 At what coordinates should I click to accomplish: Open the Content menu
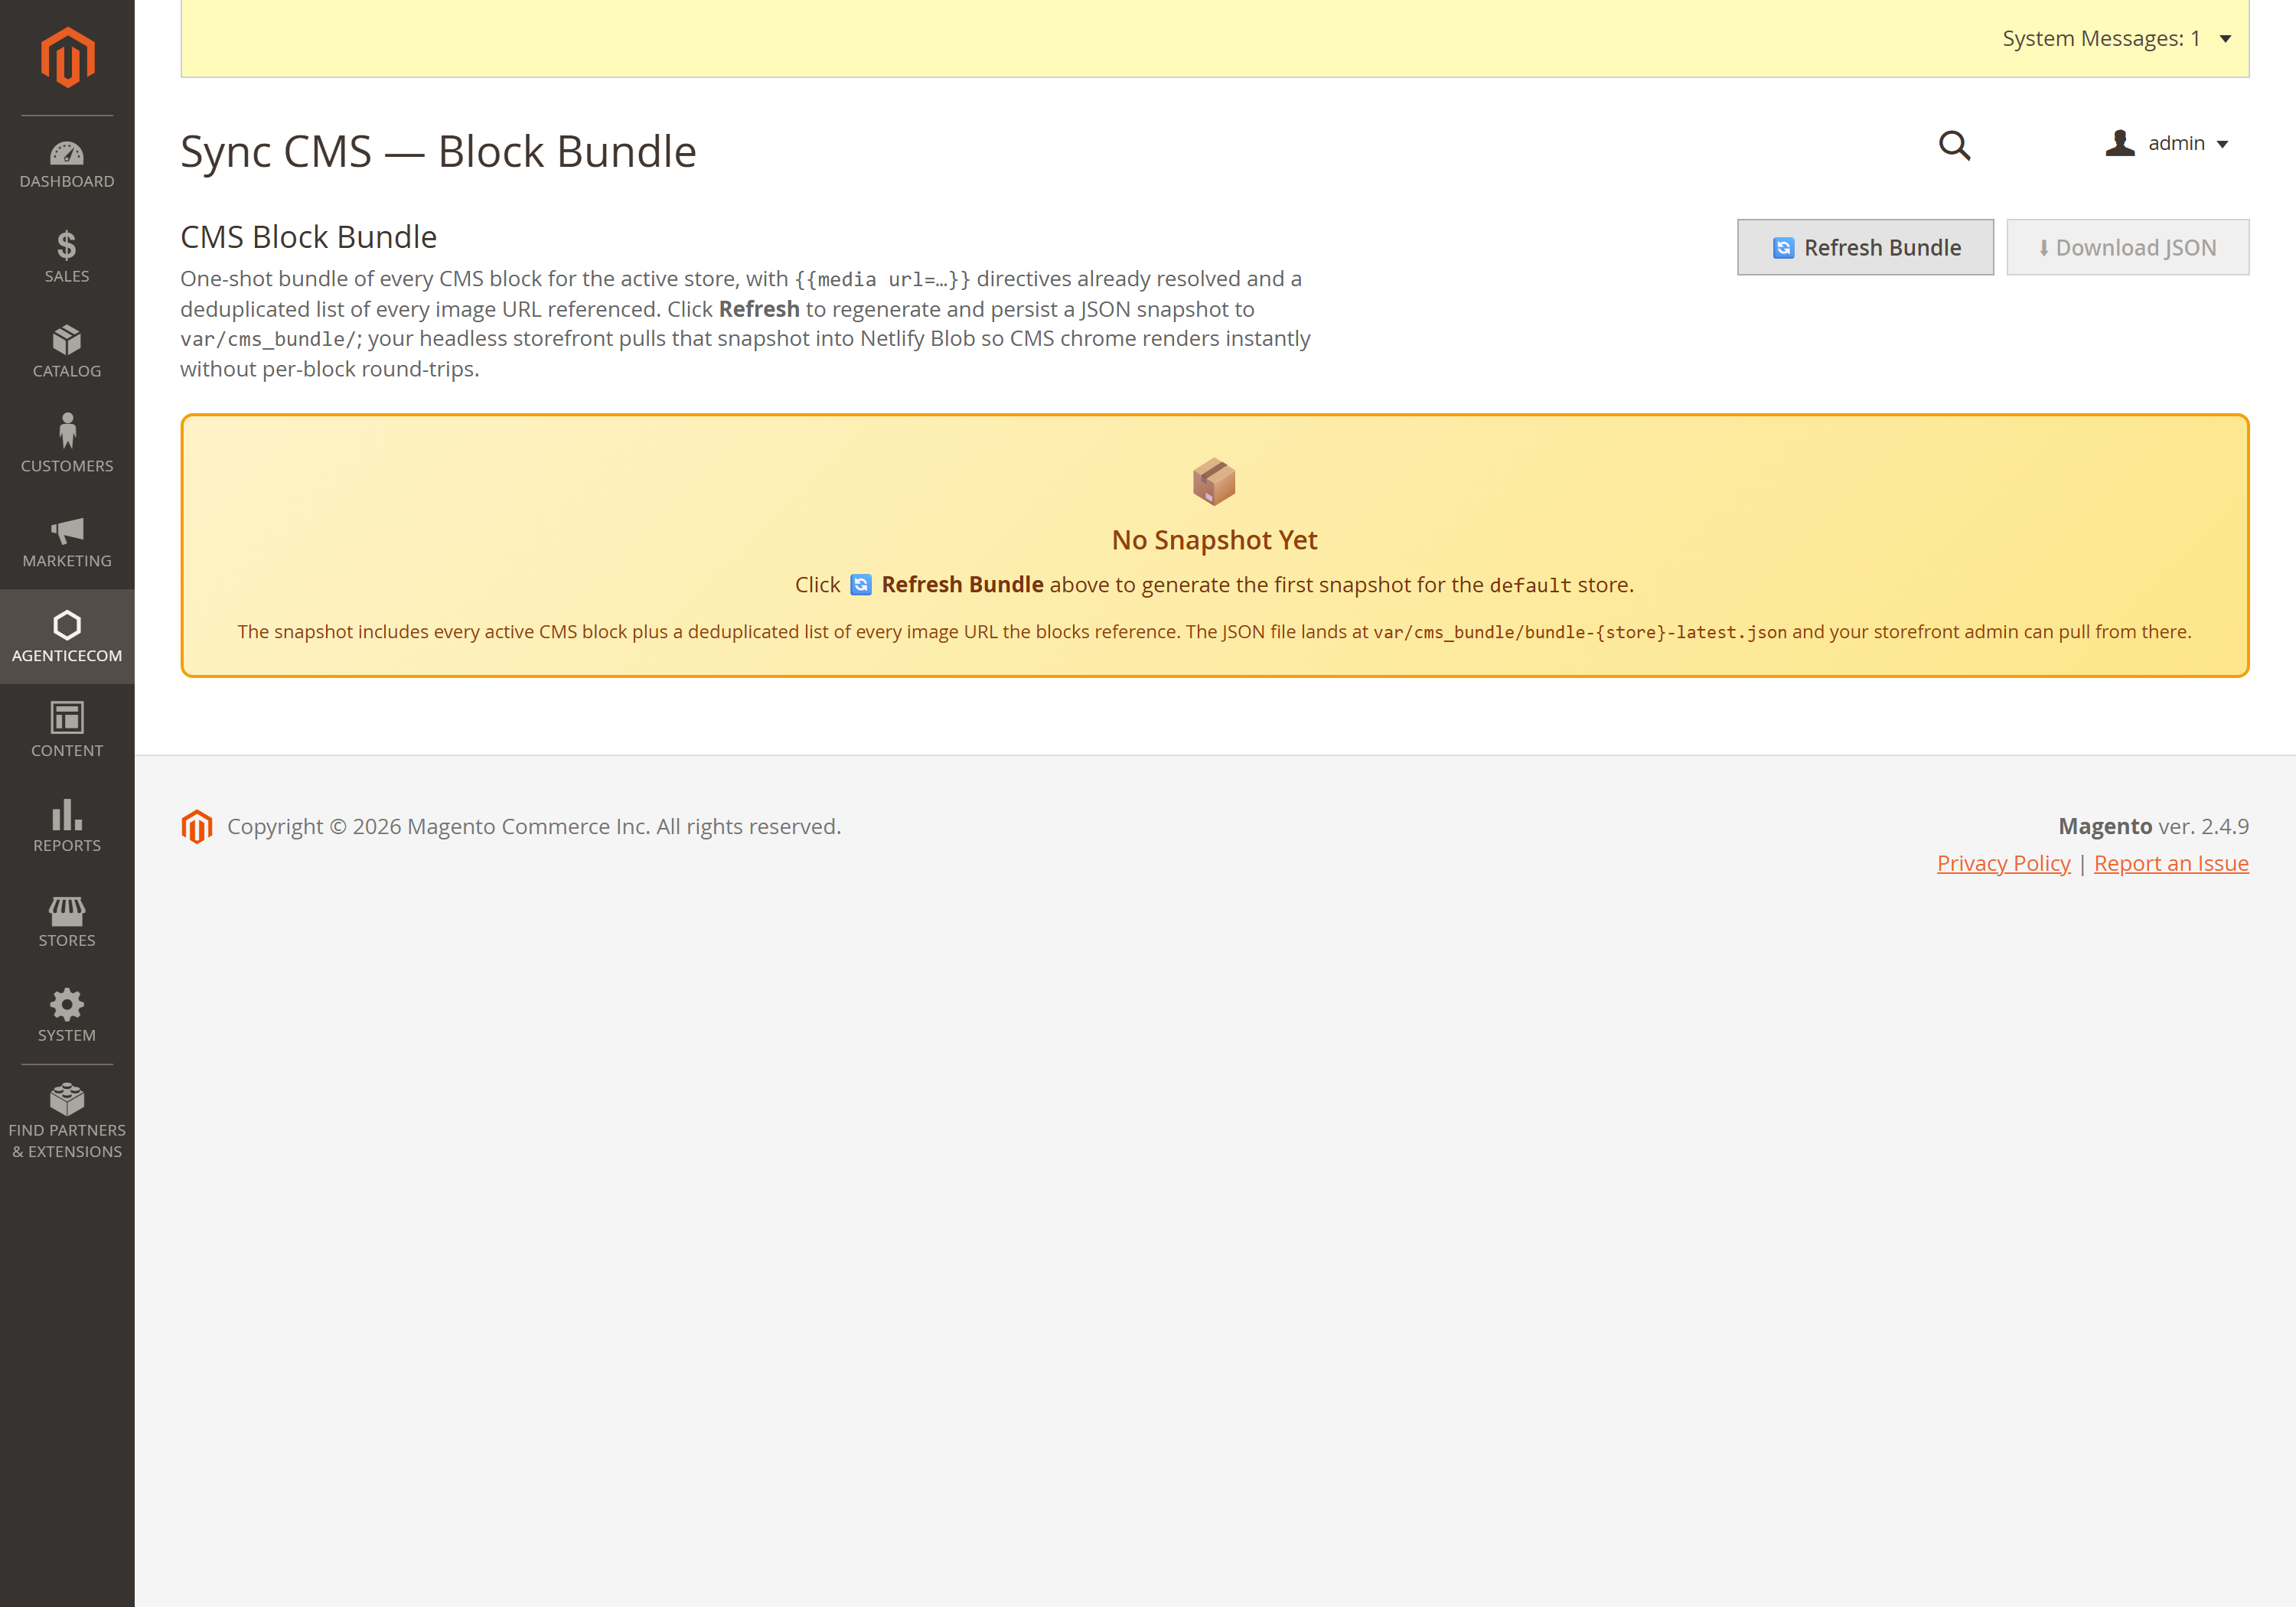(x=67, y=732)
